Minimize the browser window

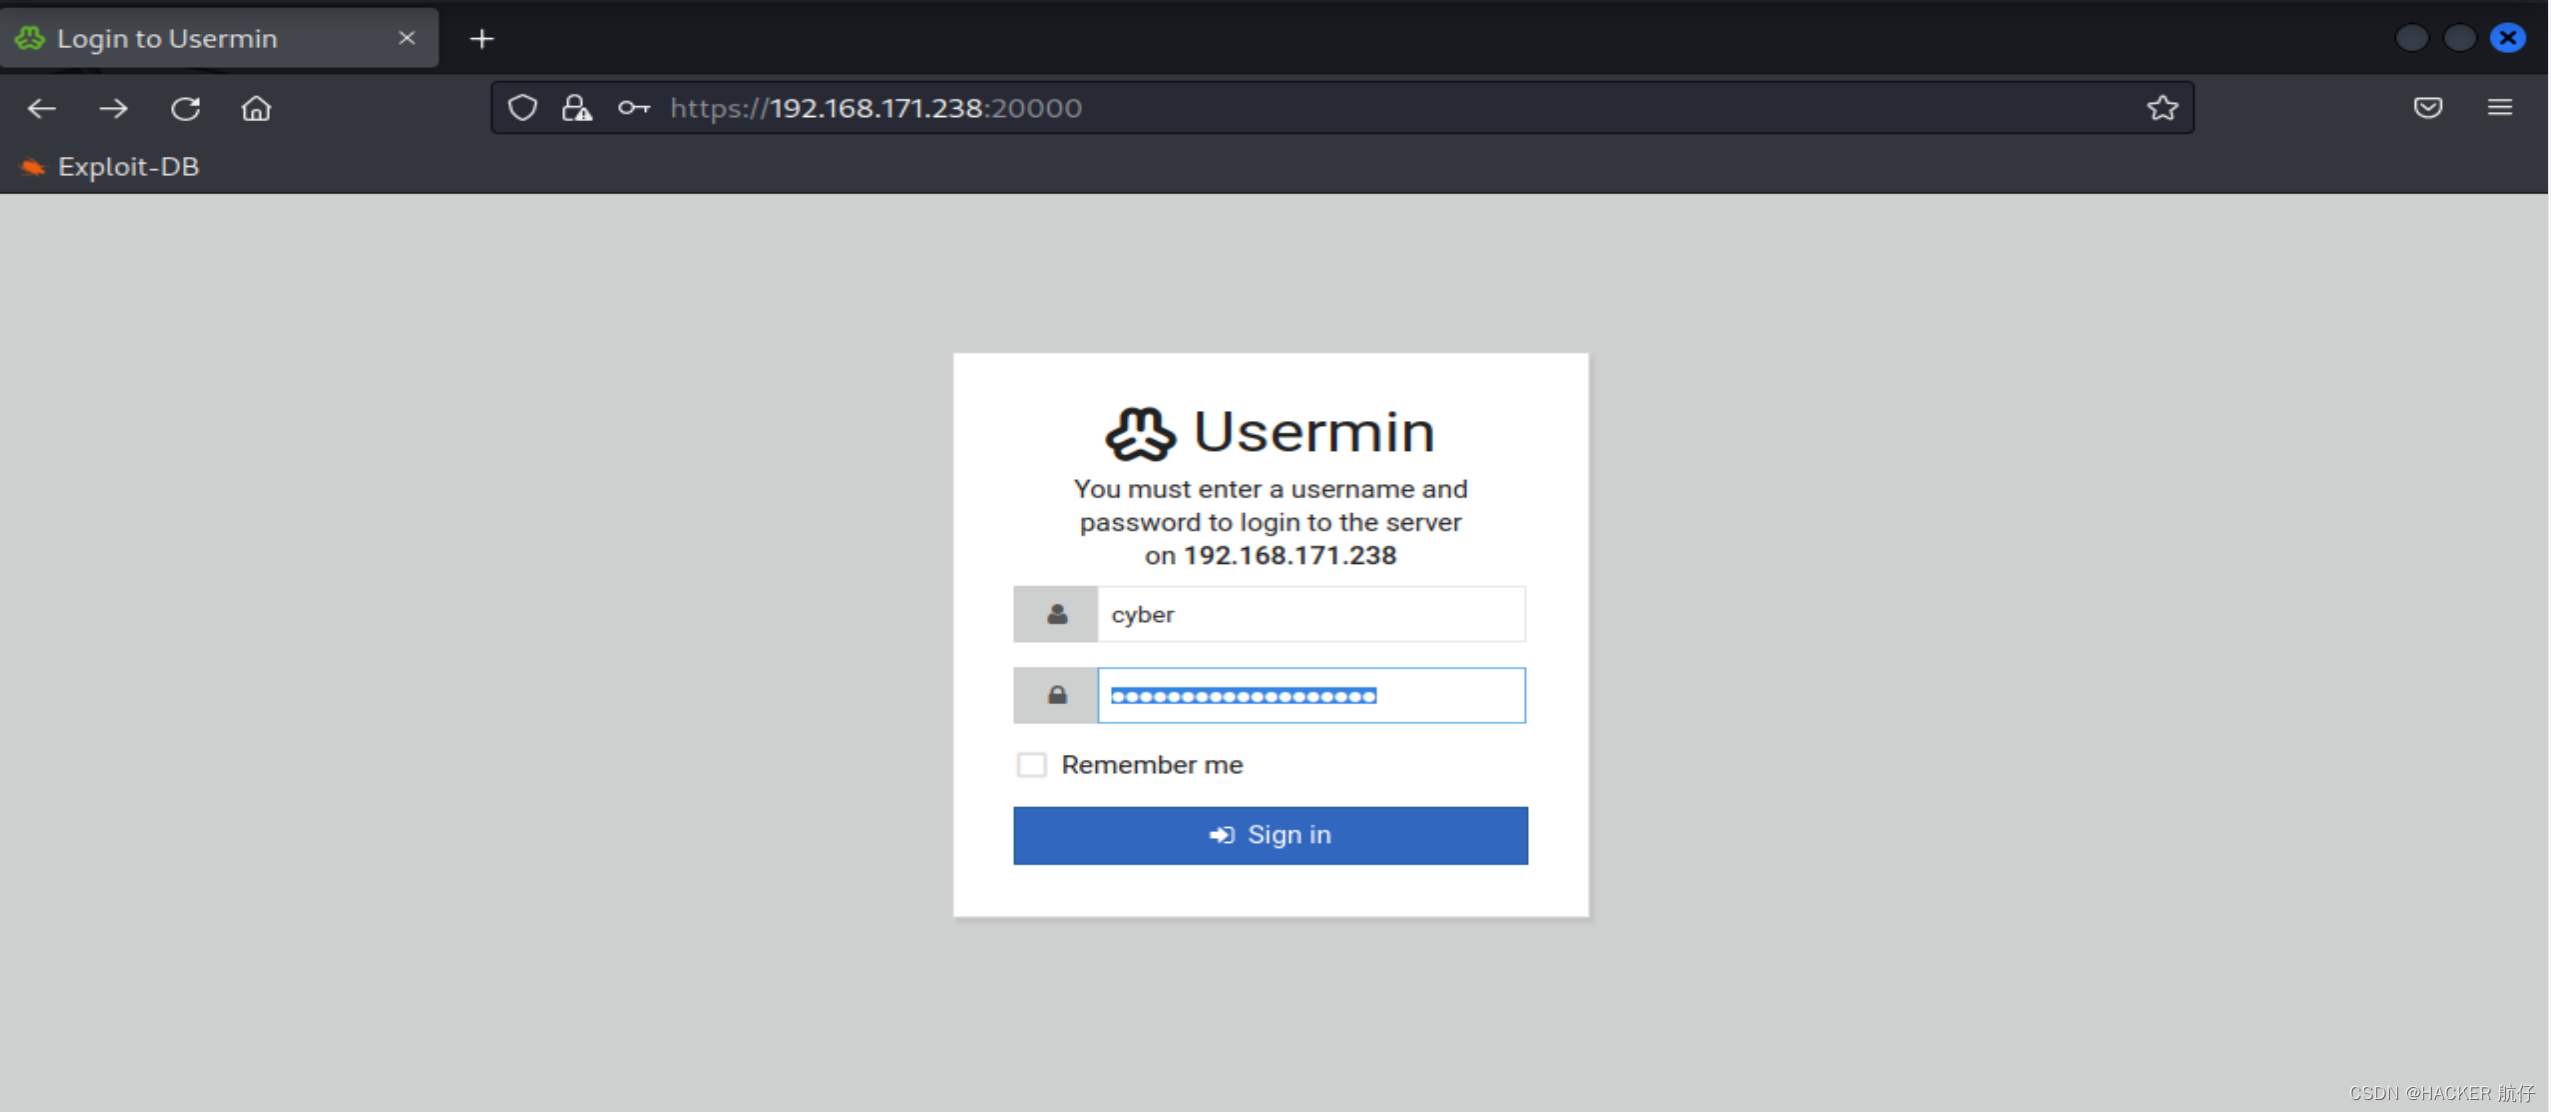[2411, 38]
